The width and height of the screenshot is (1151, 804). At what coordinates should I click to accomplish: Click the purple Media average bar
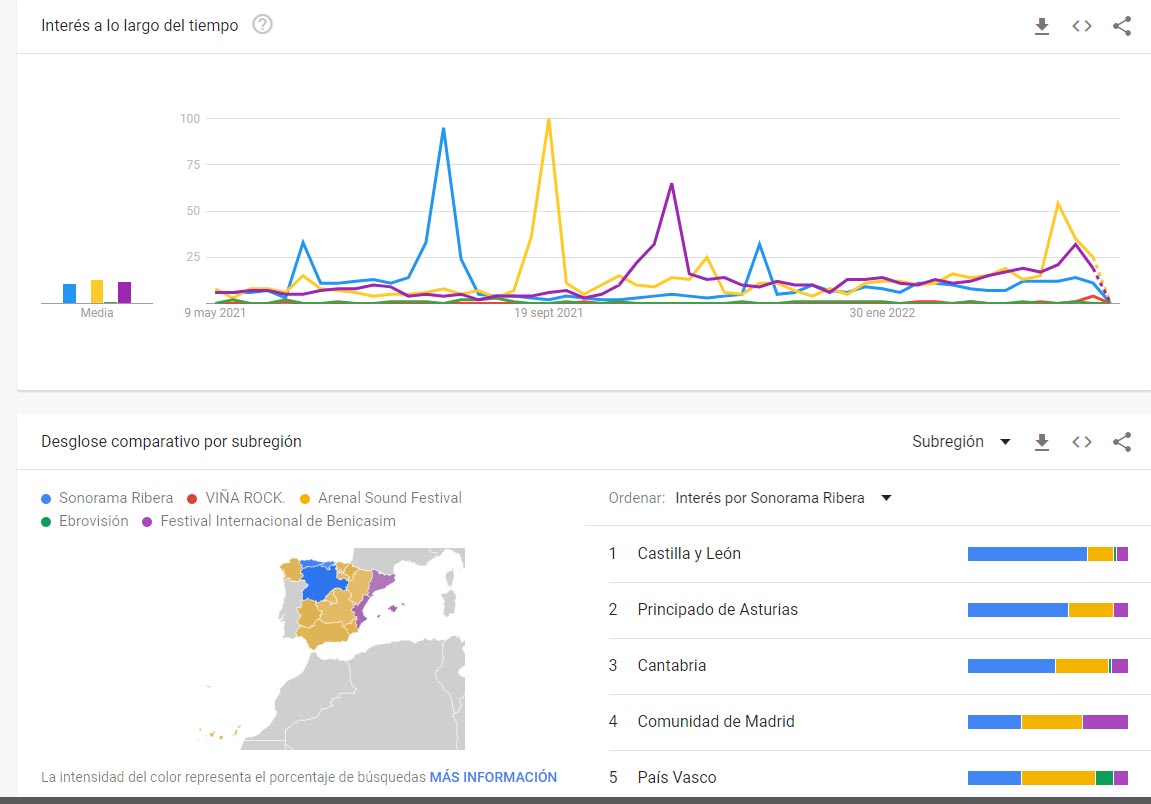[x=124, y=292]
